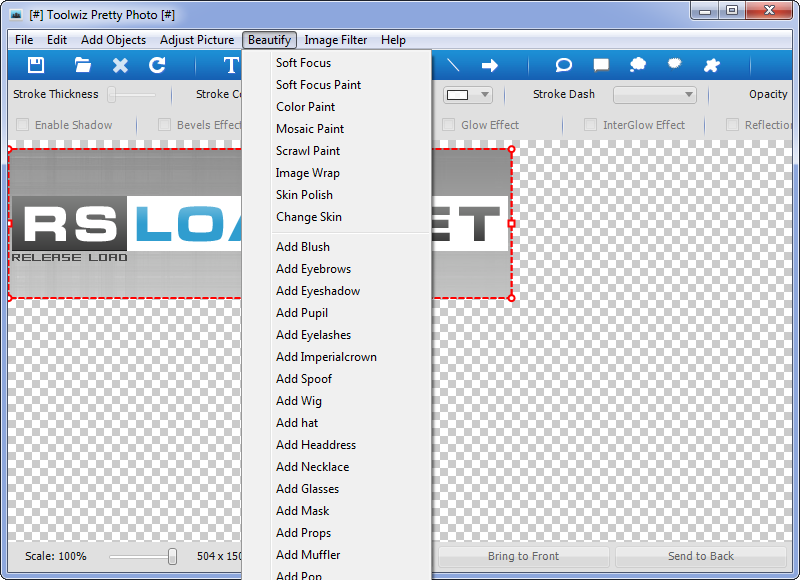
Task: Click the Toolwiz Pretty Photo title bar icon
Action: (x=16, y=14)
